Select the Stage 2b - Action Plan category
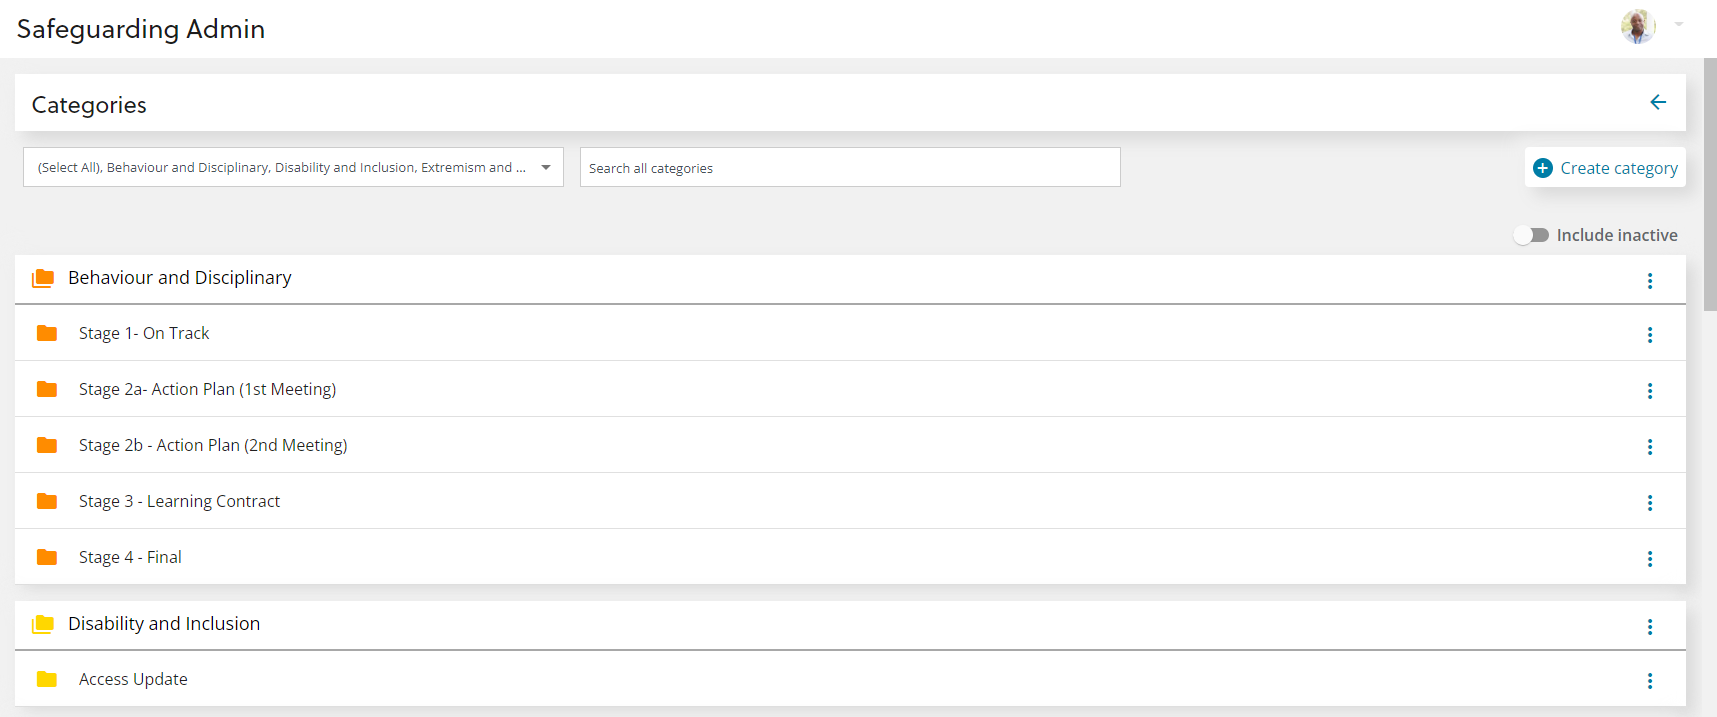1717x717 pixels. (213, 445)
